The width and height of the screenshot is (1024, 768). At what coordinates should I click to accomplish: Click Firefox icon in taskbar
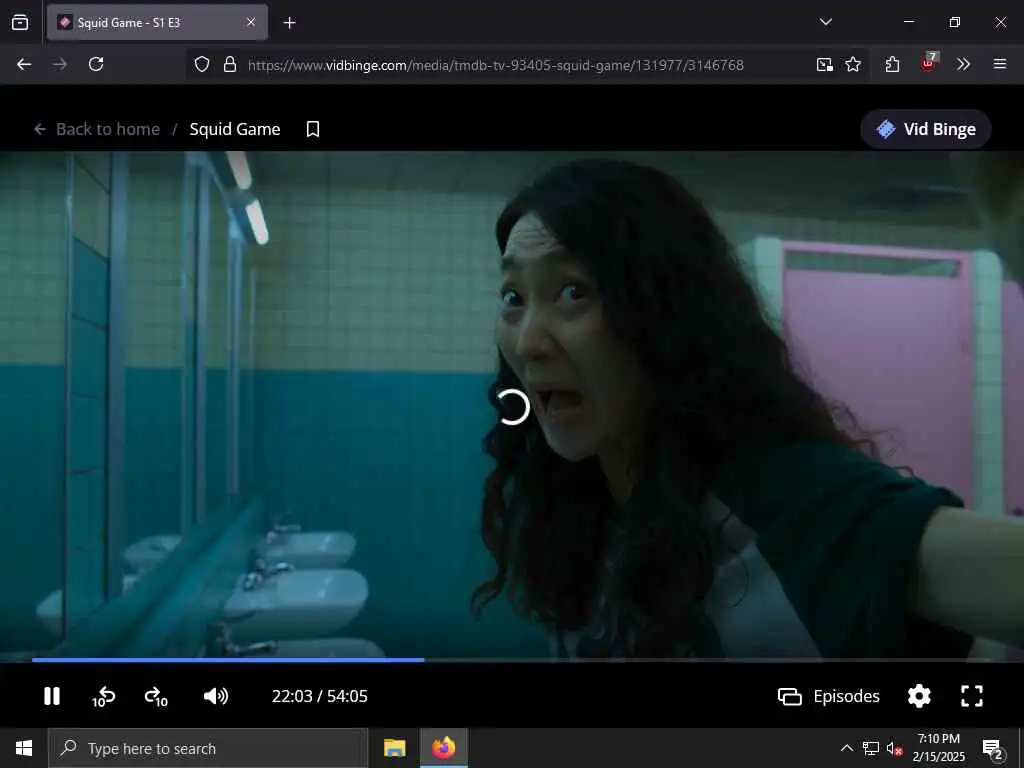tap(443, 748)
